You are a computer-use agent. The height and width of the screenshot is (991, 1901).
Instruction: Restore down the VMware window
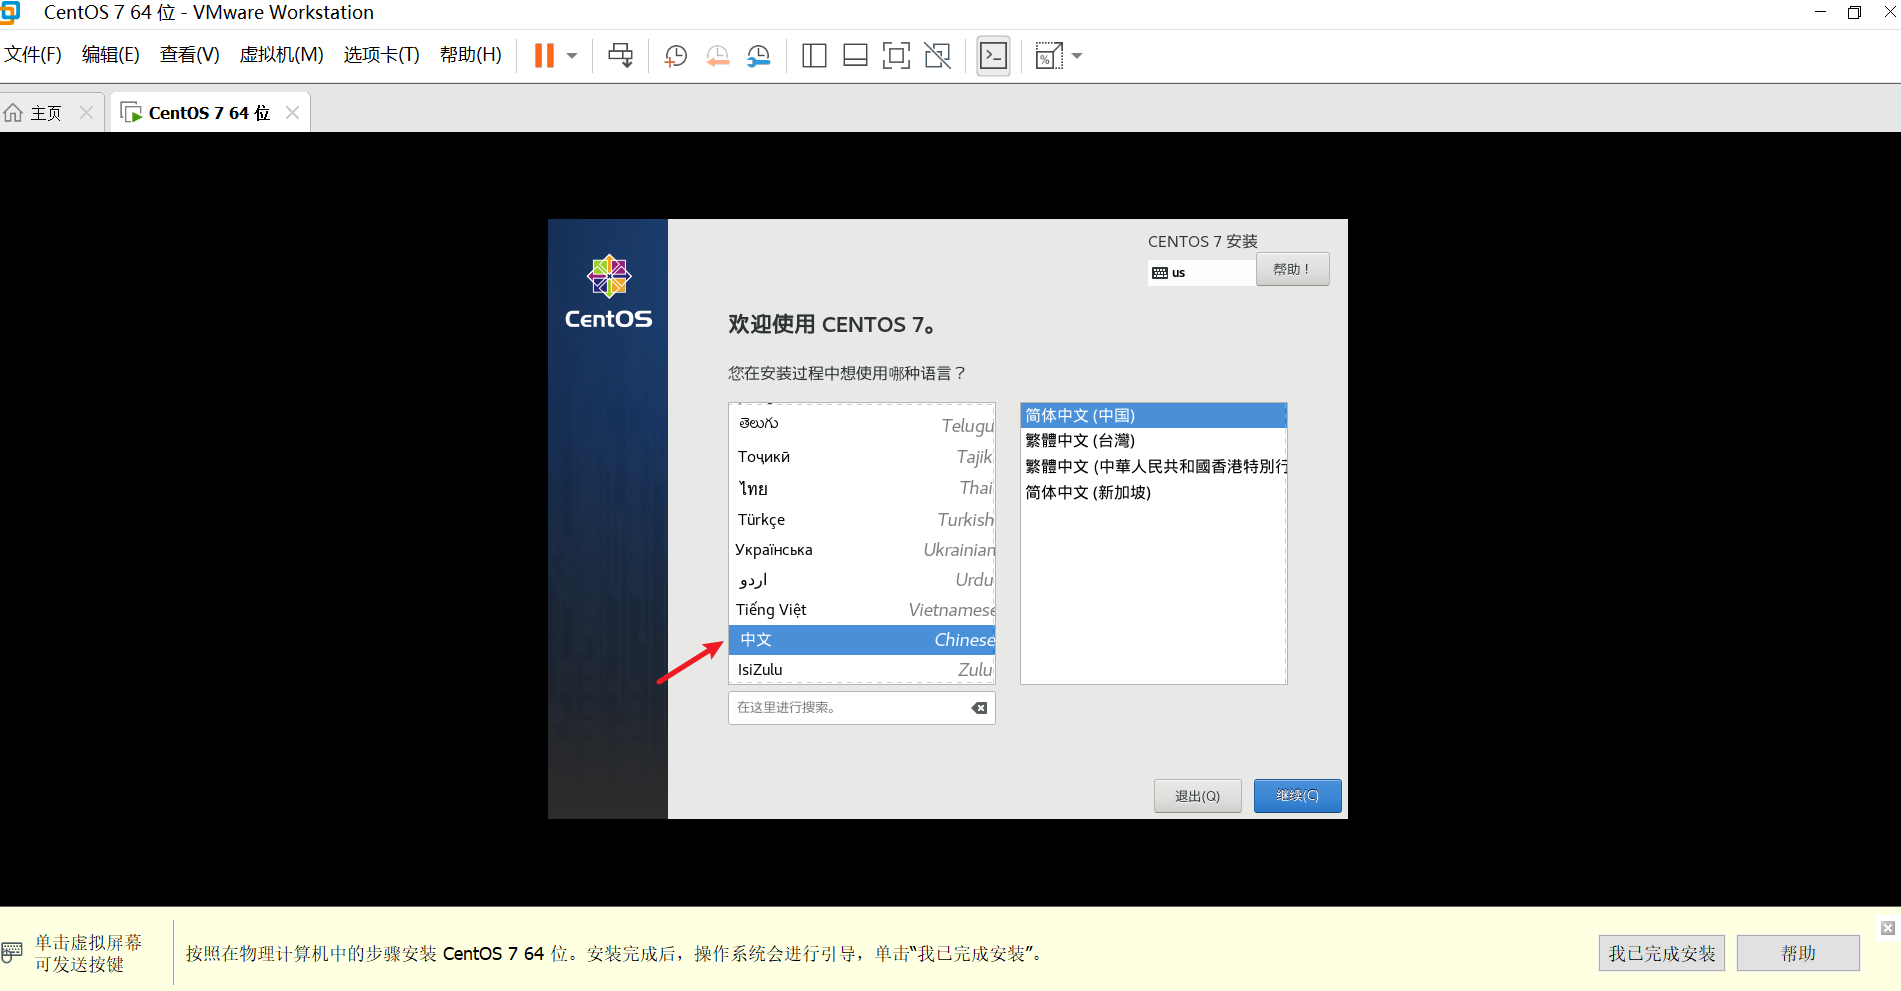(1854, 12)
